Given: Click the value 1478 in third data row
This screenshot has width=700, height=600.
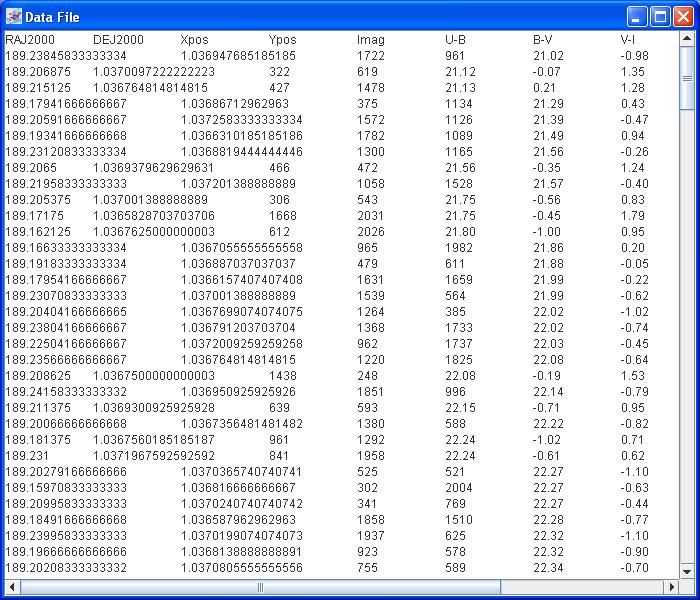Looking at the screenshot, I should [x=371, y=88].
